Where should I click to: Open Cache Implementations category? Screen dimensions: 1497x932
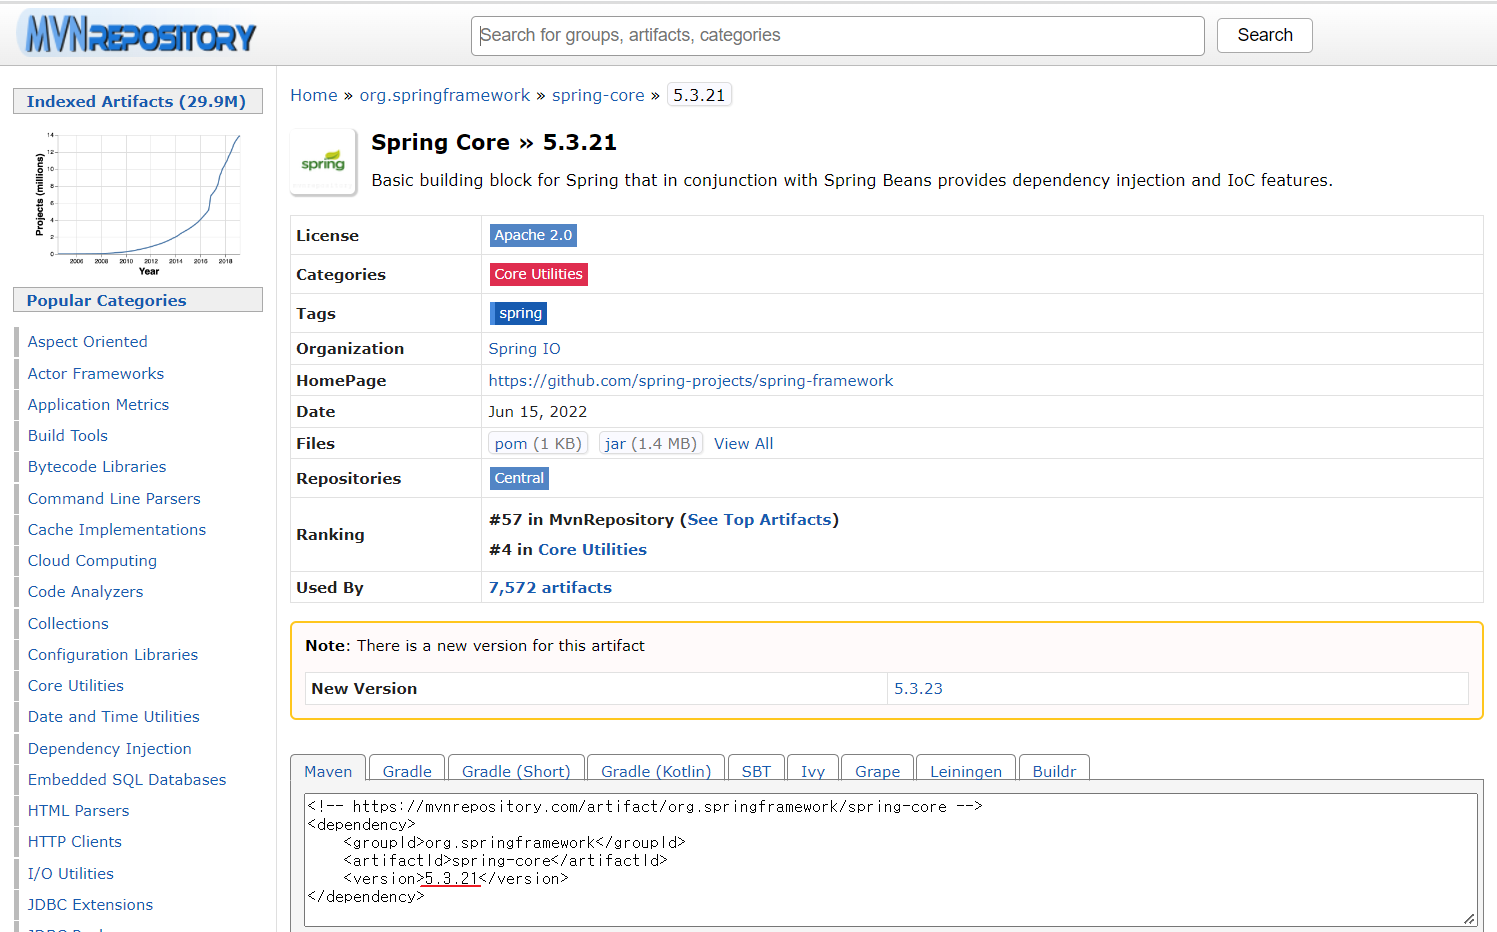pos(117,530)
